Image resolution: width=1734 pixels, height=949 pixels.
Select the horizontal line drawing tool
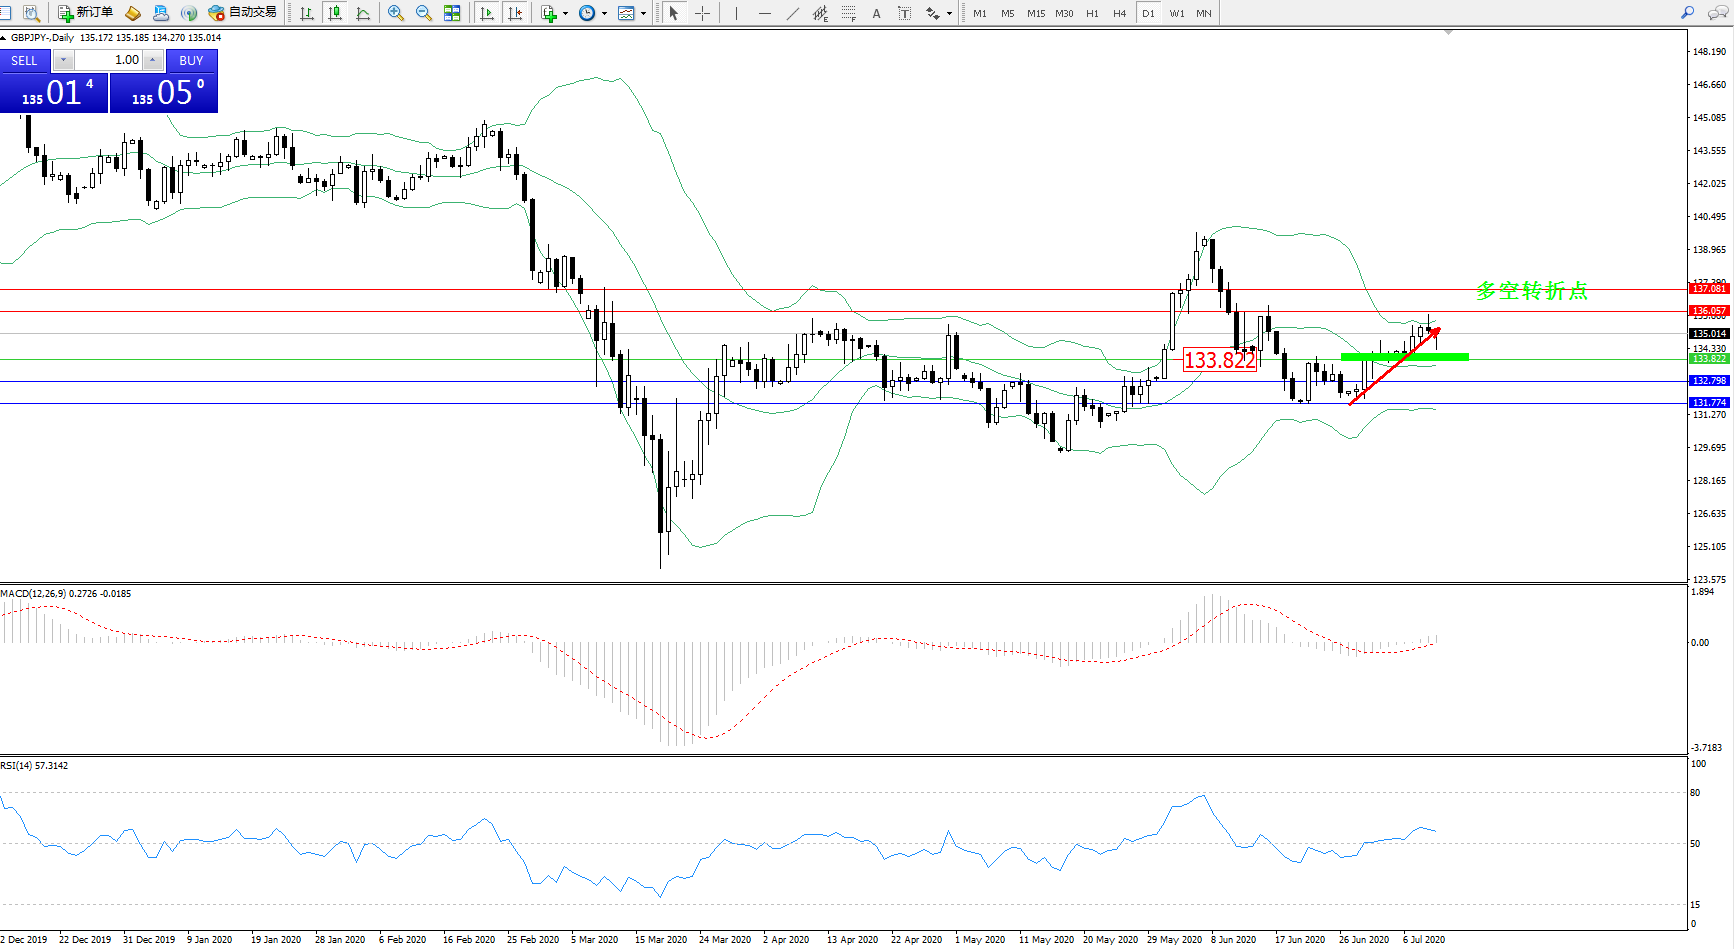pos(765,13)
